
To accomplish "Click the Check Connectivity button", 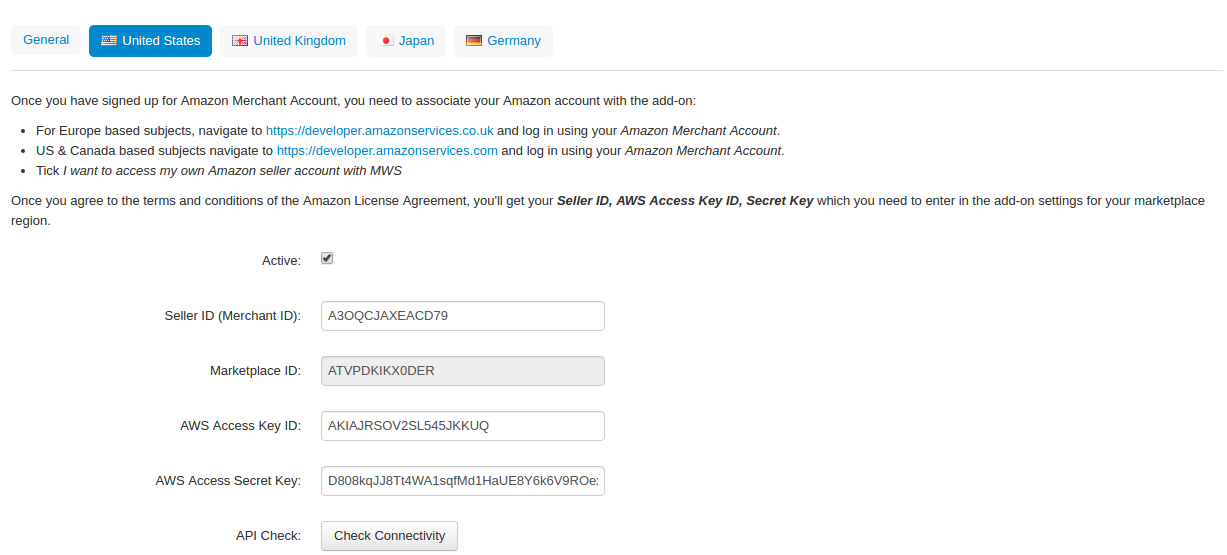I will coord(389,536).
